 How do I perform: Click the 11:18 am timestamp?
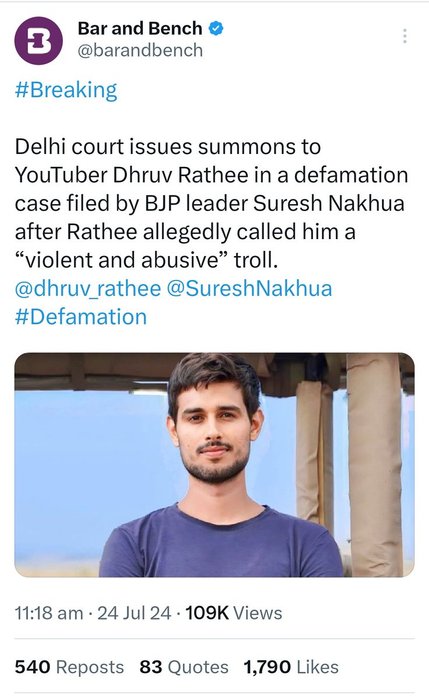pos(49,613)
